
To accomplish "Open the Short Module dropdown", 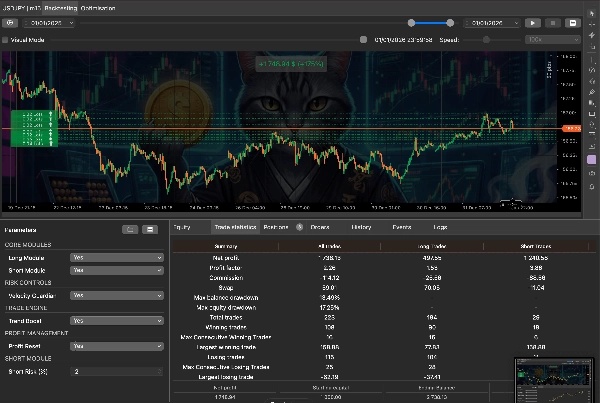I will click(x=117, y=270).
